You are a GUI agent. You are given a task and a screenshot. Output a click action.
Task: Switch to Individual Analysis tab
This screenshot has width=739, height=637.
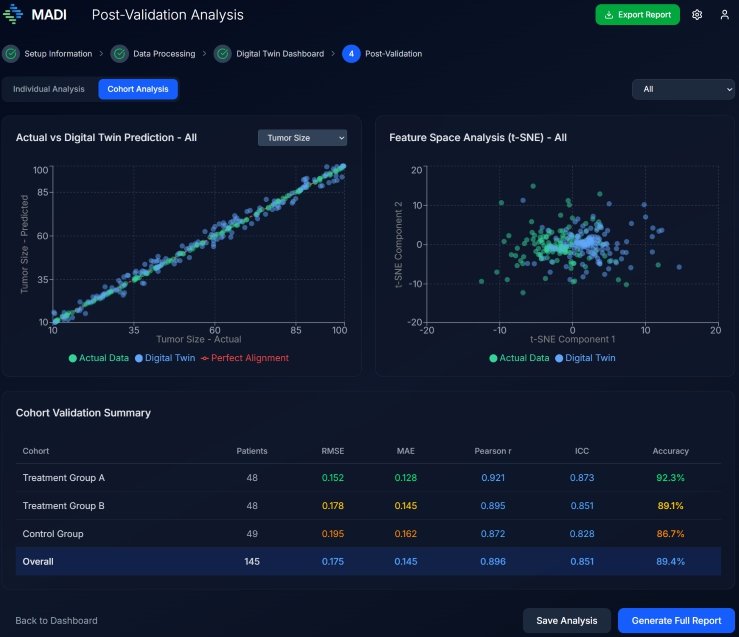pyautogui.click(x=49, y=89)
